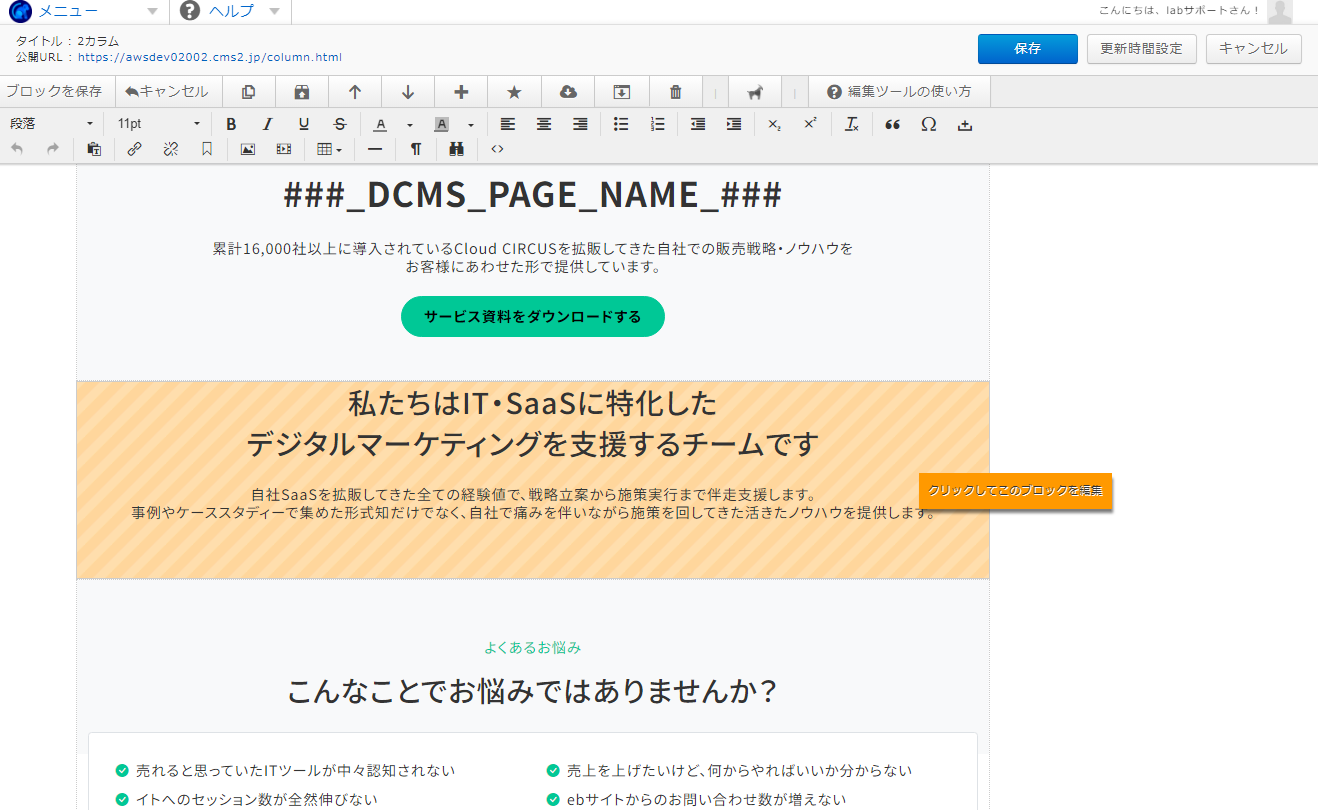Add a new block with plus icon
Viewport: 1318px width, 810px height.
[x=461, y=92]
